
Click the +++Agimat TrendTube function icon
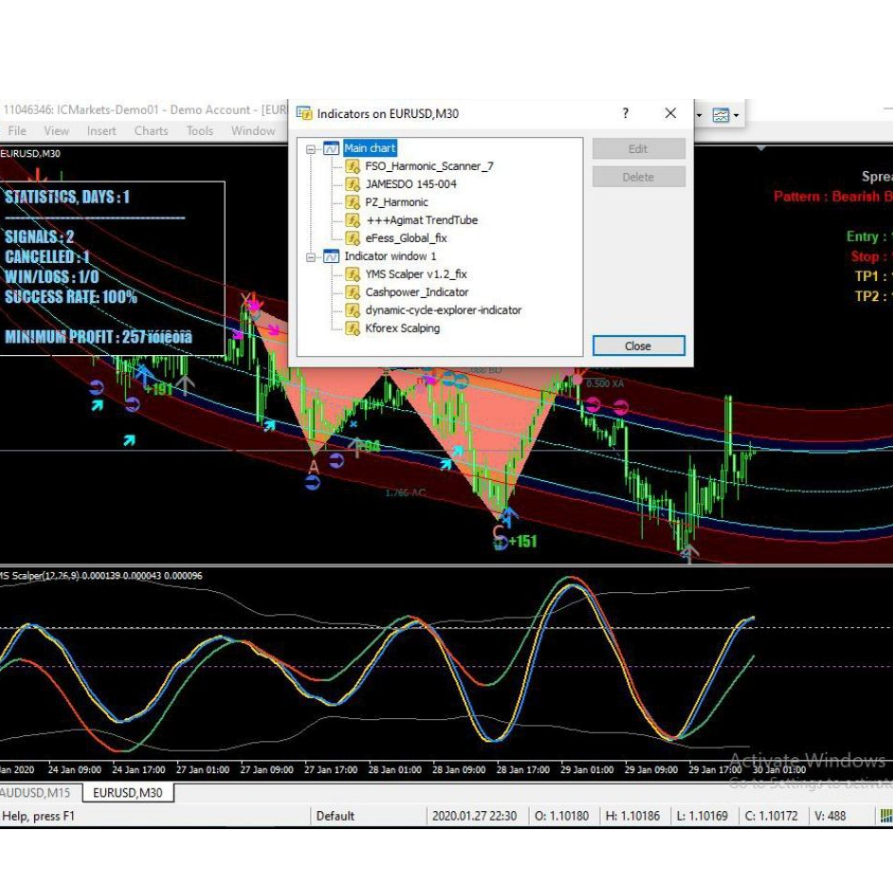[352, 220]
